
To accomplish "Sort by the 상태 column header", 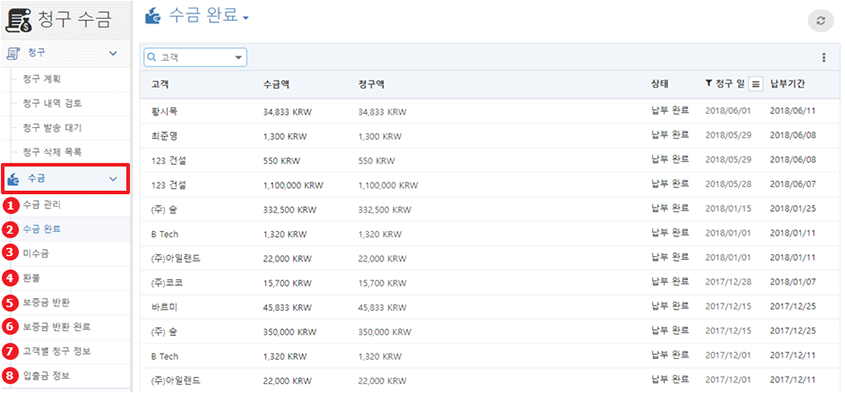I will tap(660, 84).
